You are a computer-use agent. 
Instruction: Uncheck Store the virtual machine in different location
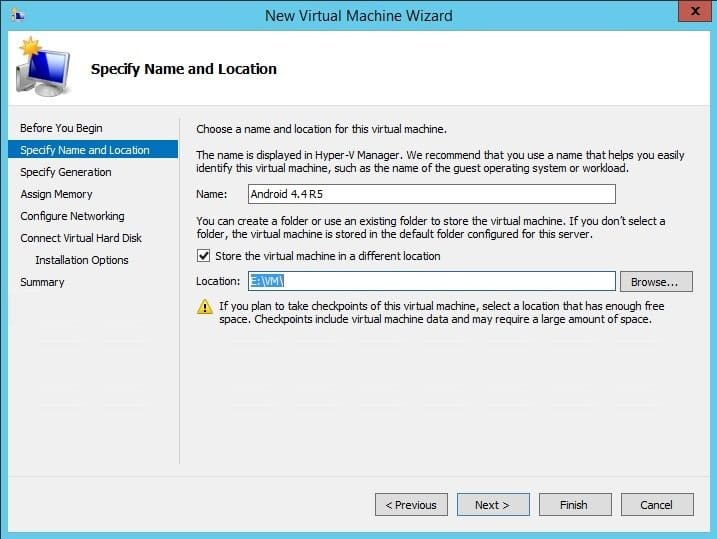point(203,256)
